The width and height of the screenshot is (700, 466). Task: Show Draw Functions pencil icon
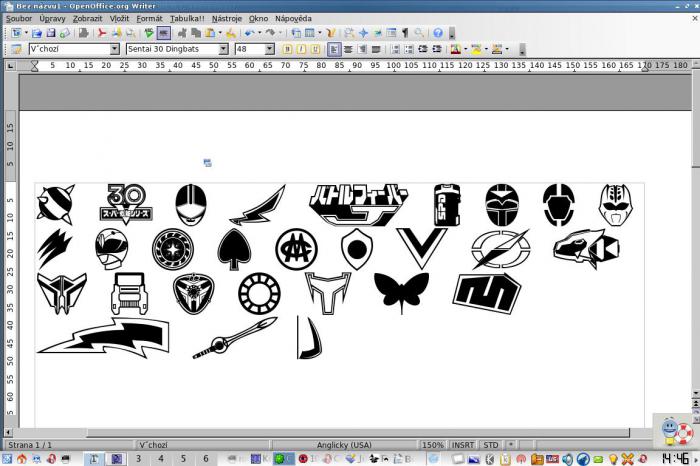click(x=331, y=33)
